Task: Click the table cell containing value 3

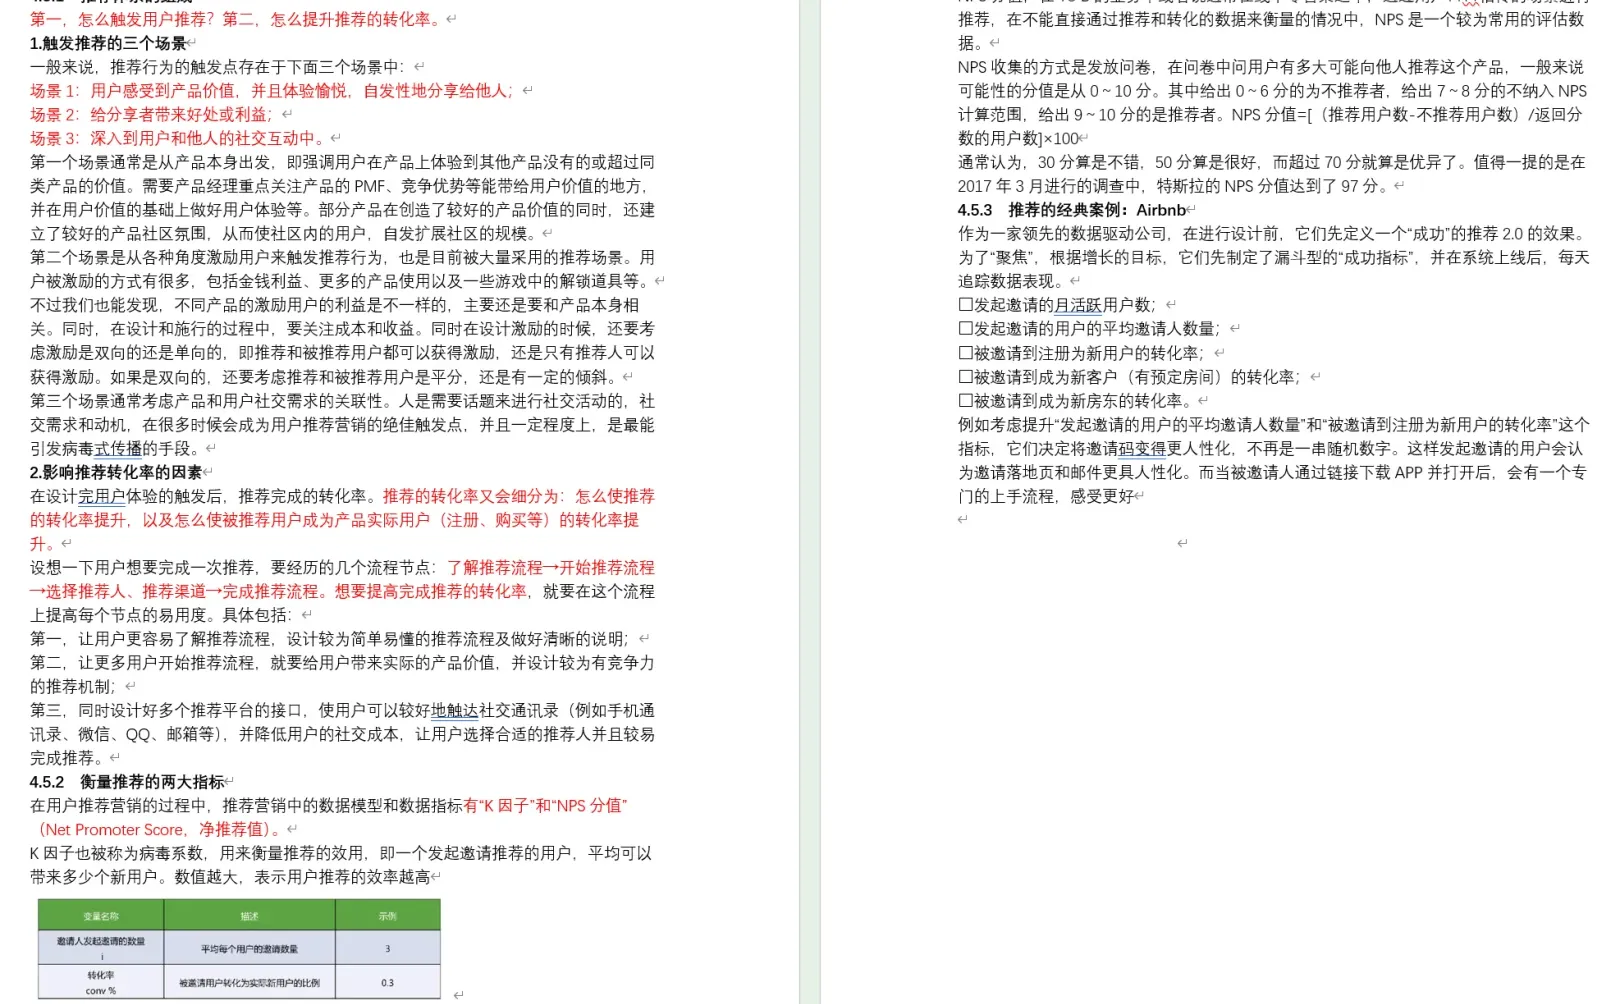Action: click(x=388, y=948)
